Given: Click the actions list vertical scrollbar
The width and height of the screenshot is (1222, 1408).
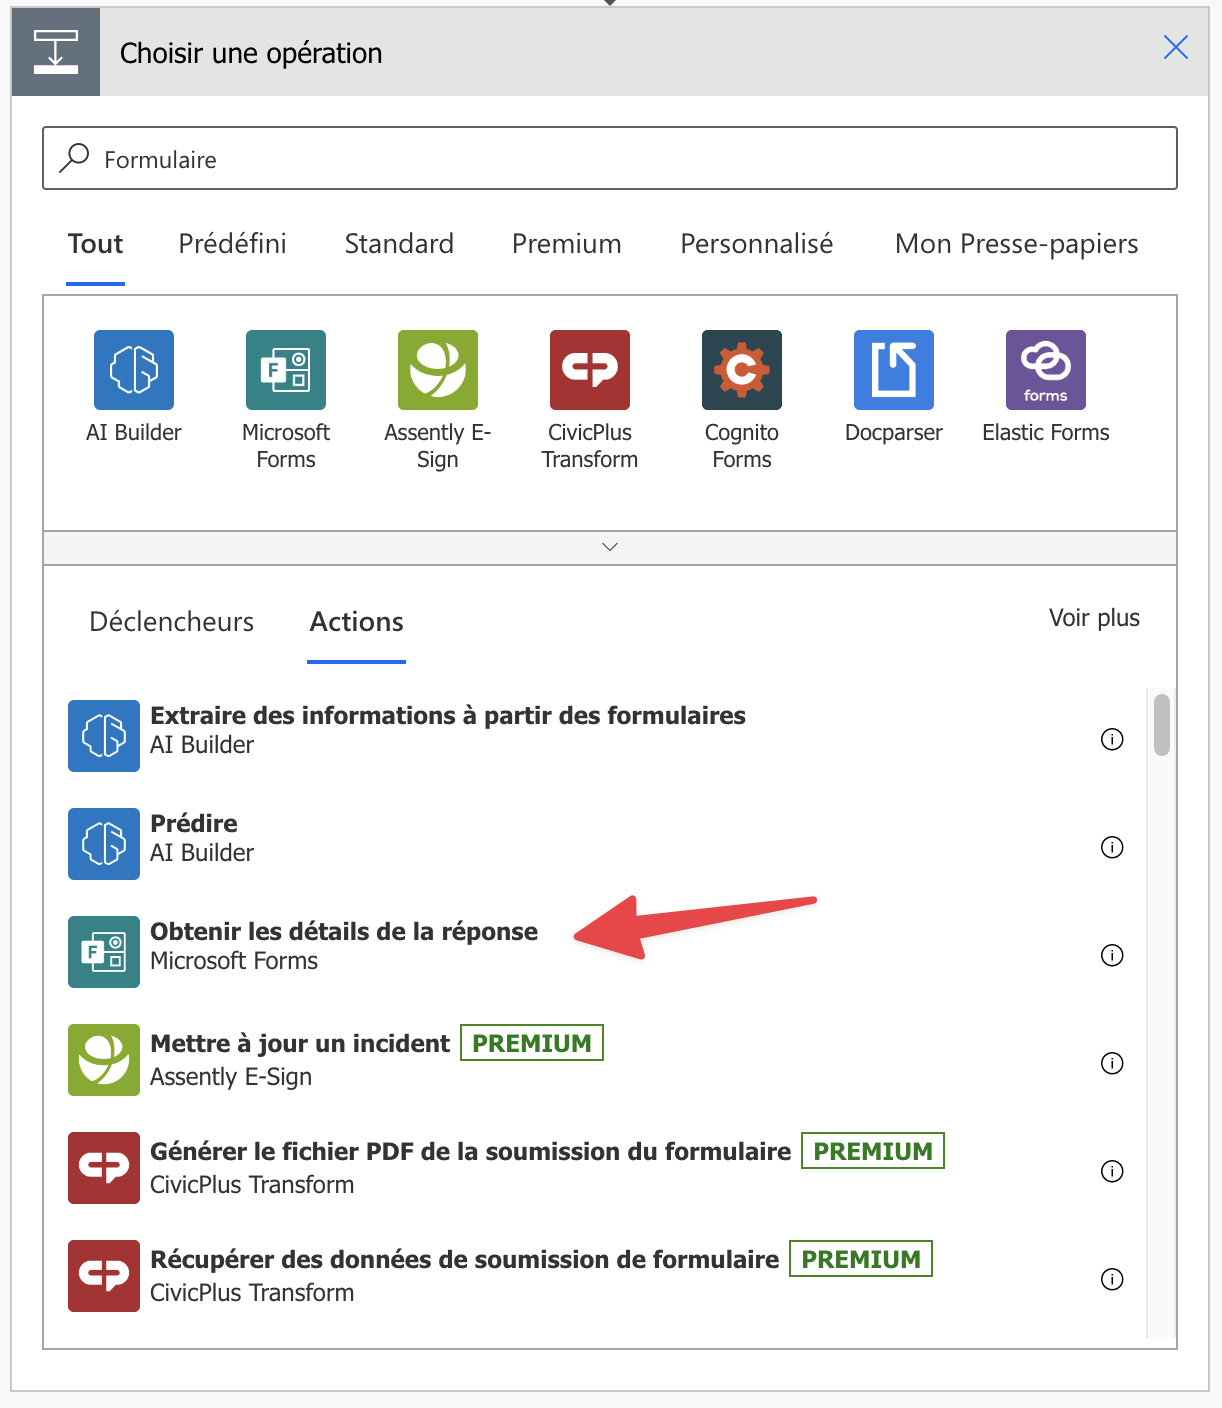Looking at the screenshot, I should click(x=1161, y=725).
